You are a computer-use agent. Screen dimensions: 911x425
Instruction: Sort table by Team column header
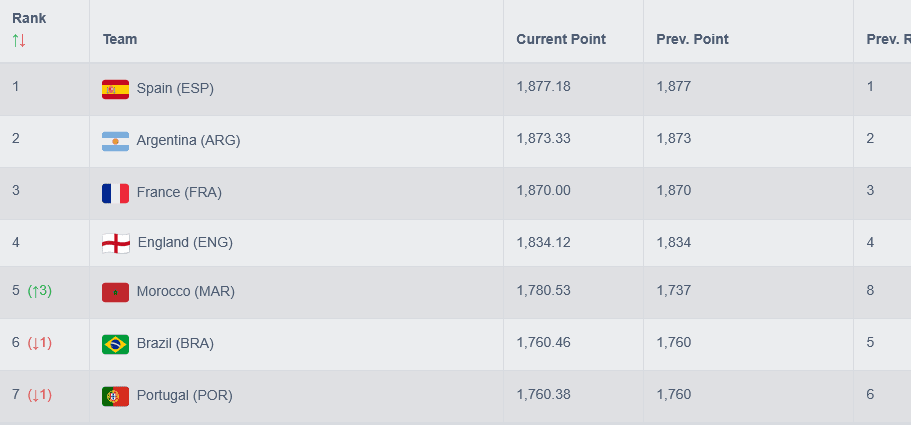click(x=120, y=40)
